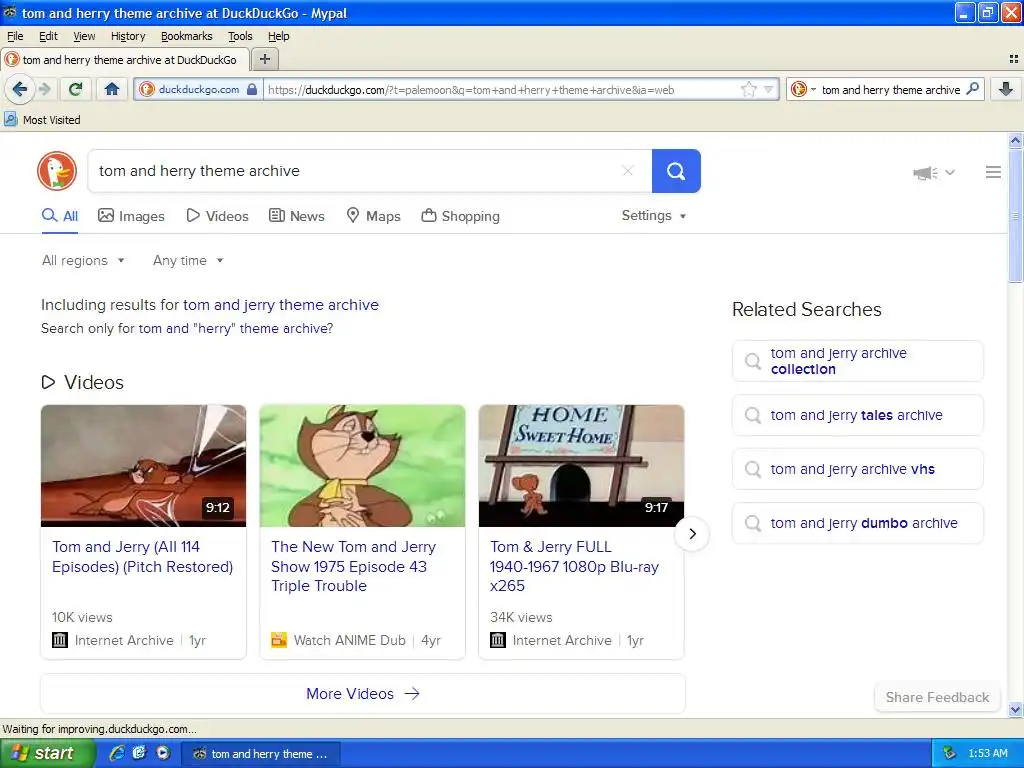
Task: Expand the Any time filter
Action: [188, 261]
